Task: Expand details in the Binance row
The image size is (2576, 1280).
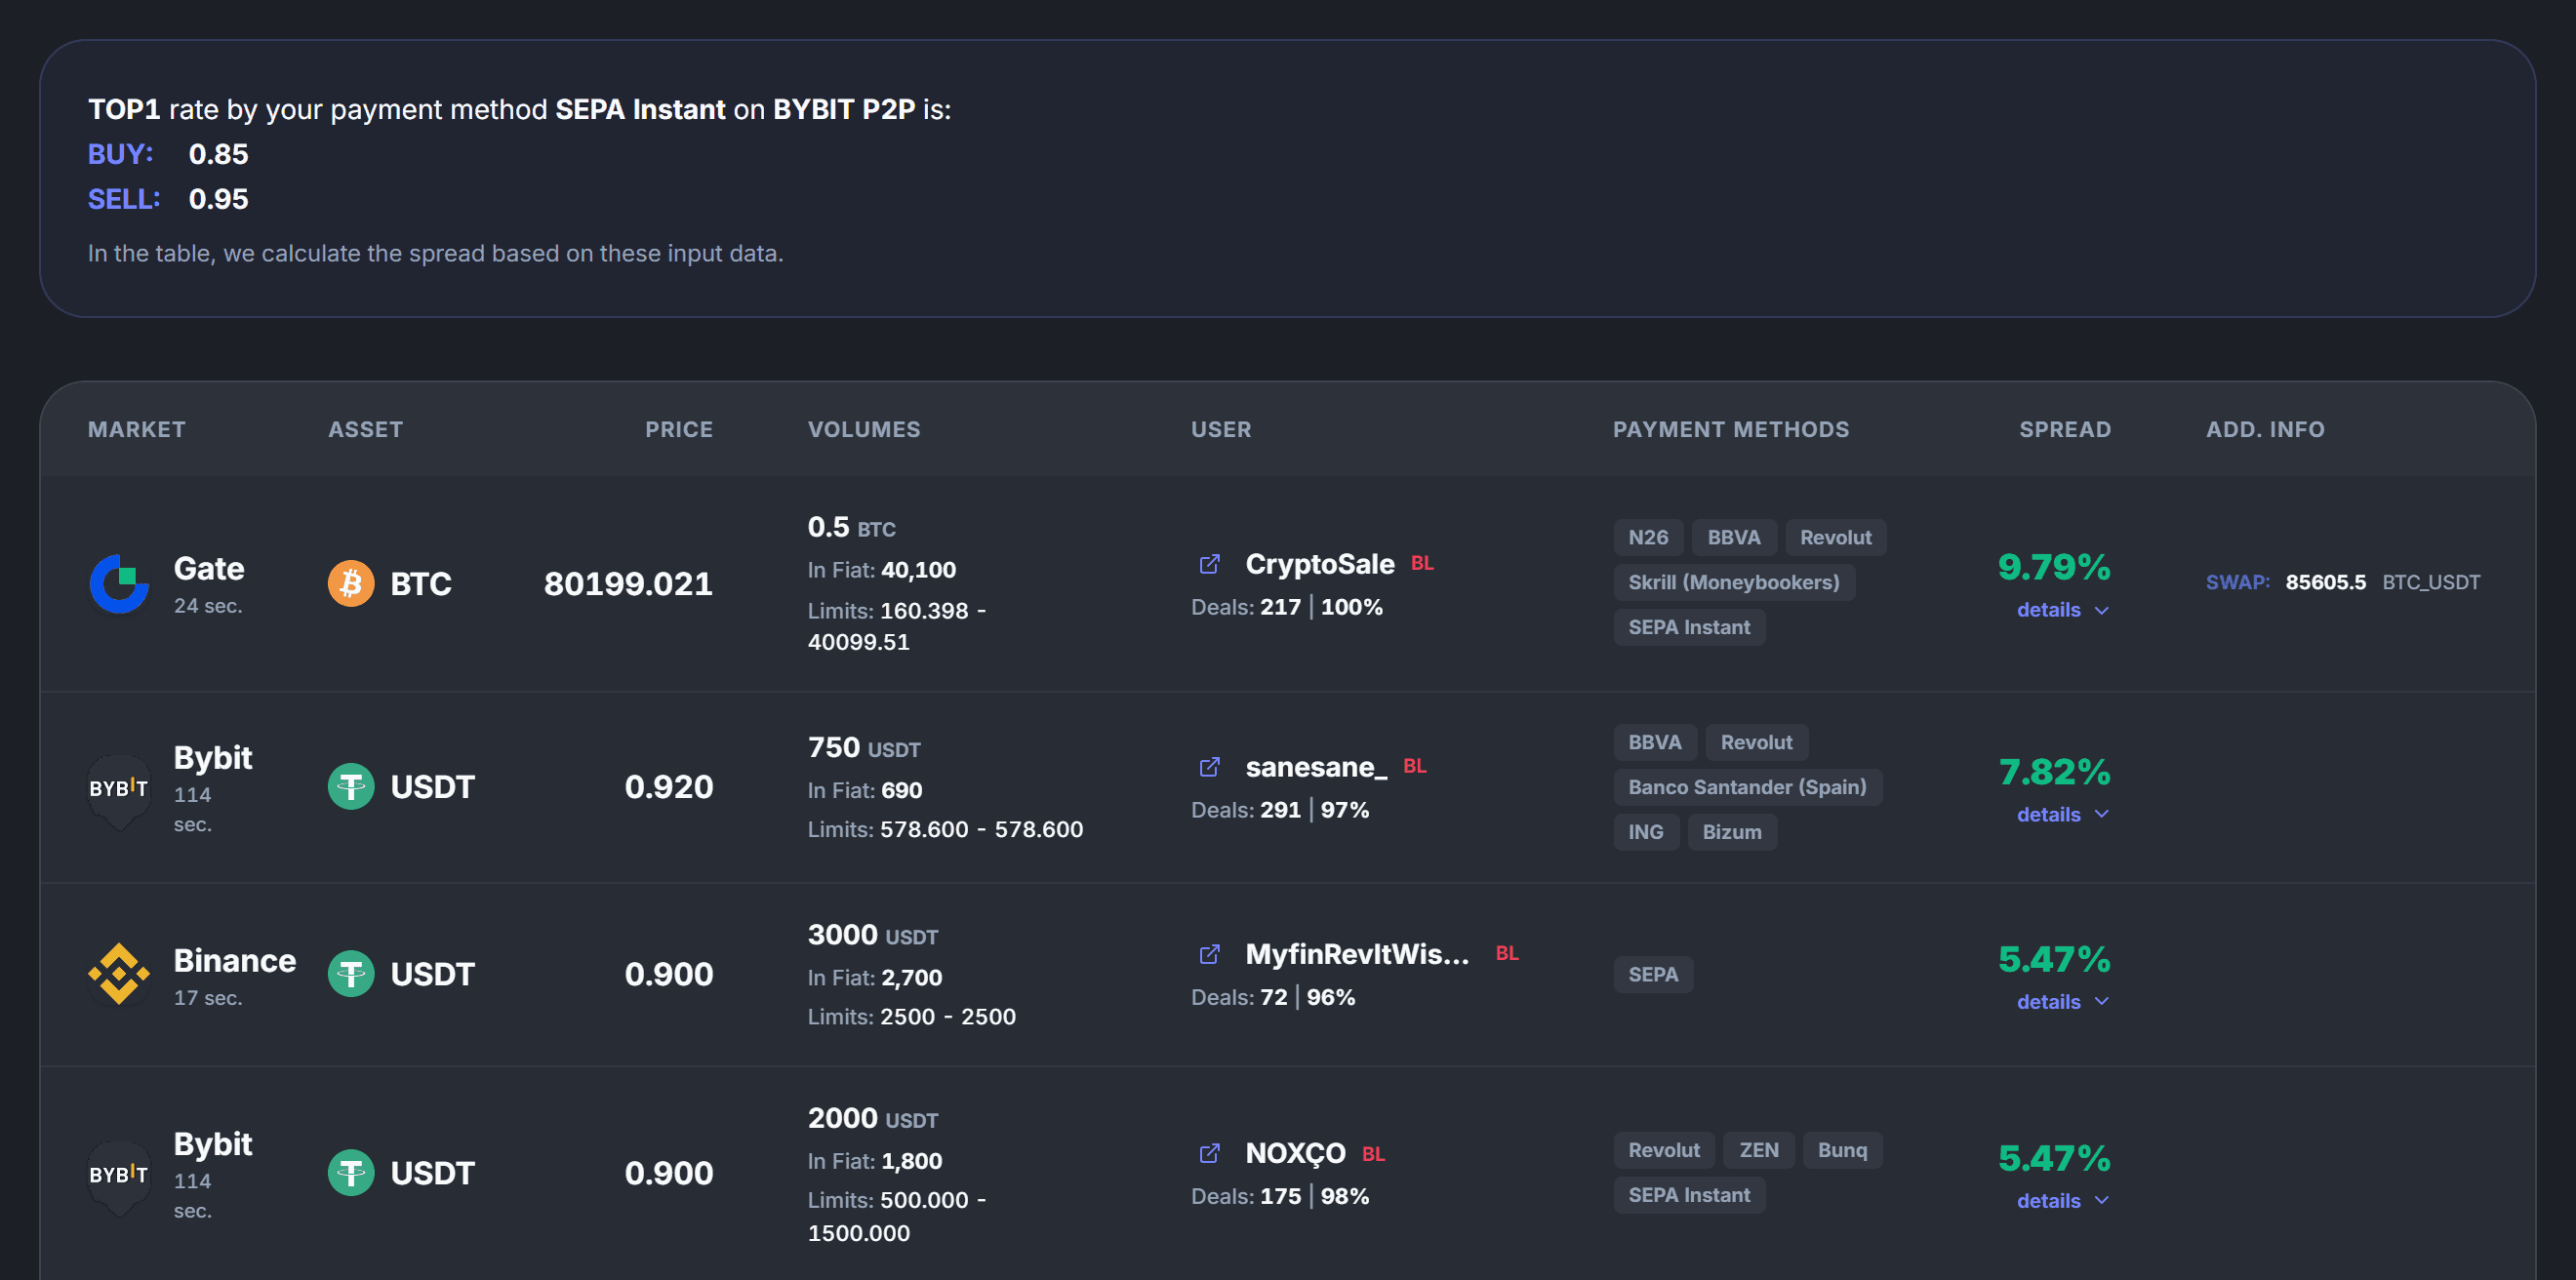Action: (2062, 1002)
